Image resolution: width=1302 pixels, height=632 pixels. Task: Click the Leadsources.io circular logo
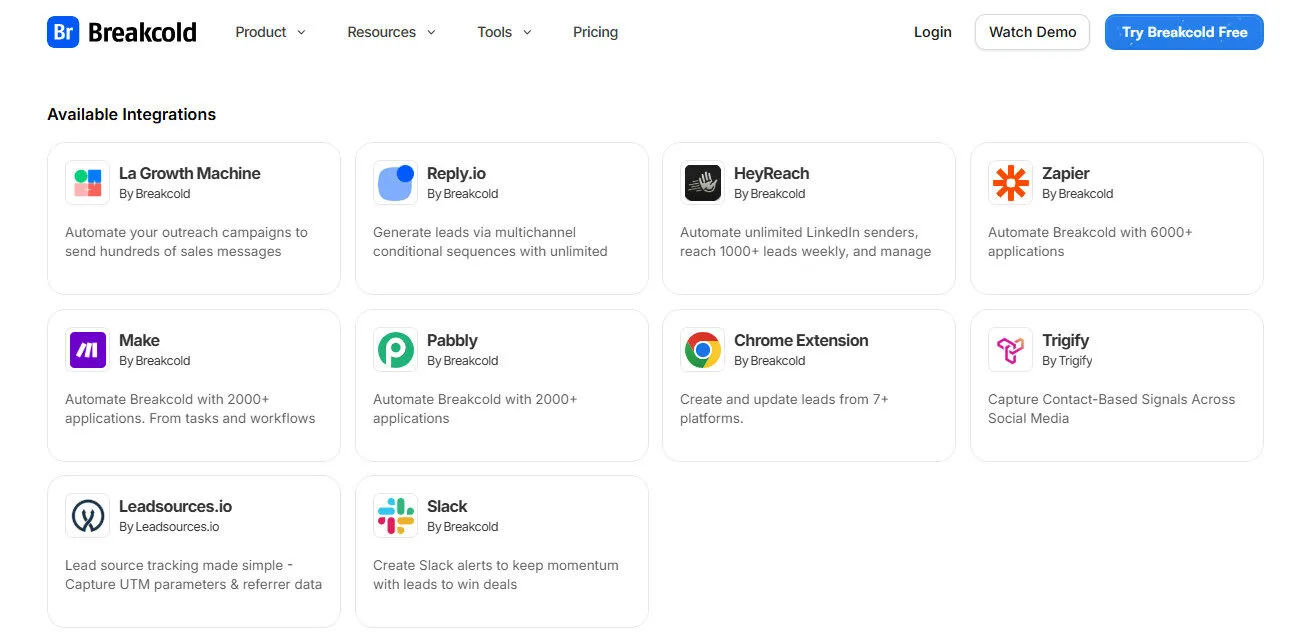pyautogui.click(x=87, y=516)
